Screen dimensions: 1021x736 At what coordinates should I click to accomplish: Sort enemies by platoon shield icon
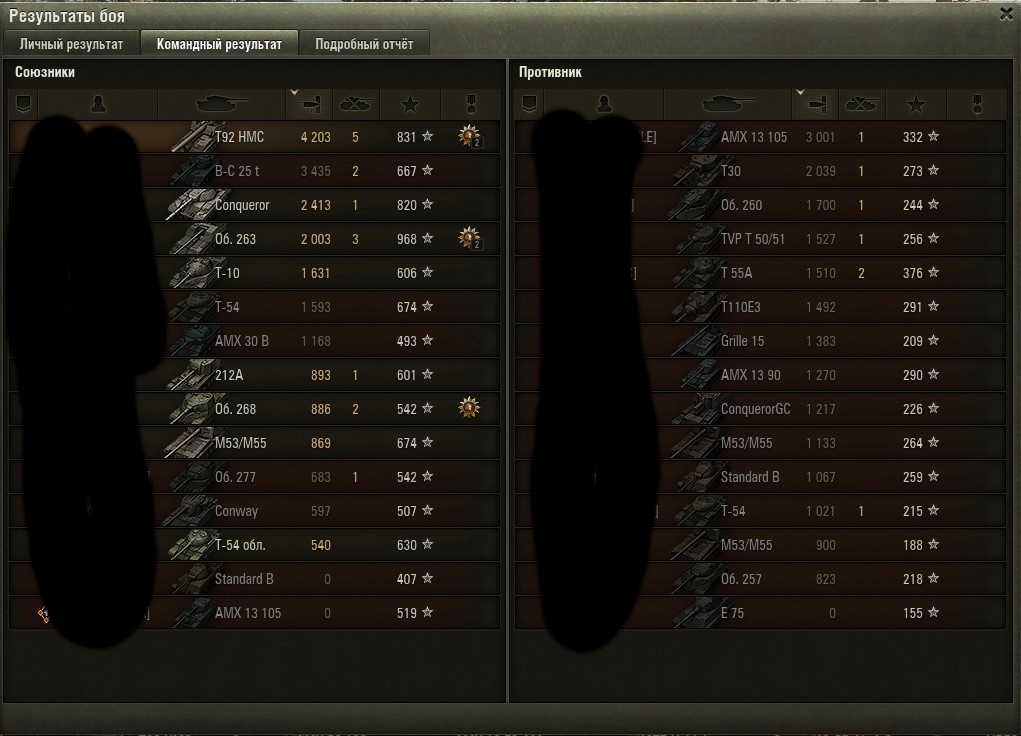point(529,104)
